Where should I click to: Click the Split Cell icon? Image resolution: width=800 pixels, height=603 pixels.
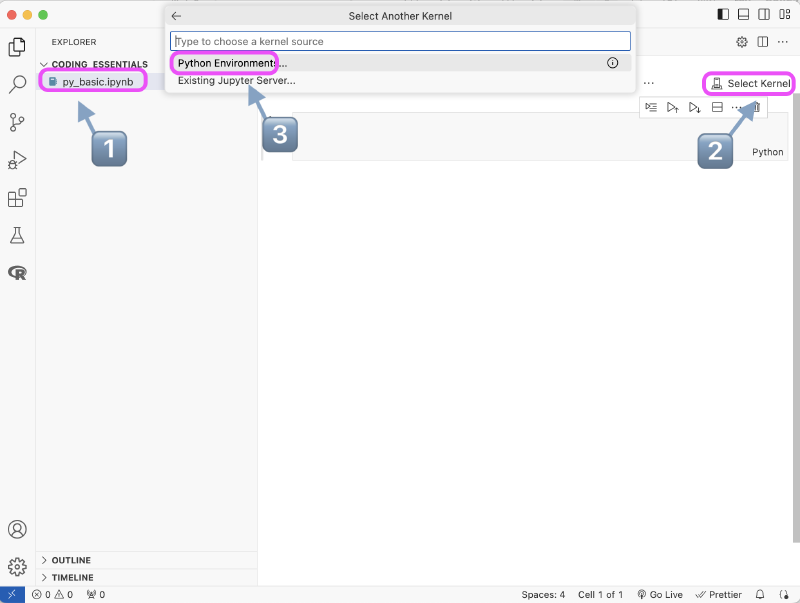point(717,107)
